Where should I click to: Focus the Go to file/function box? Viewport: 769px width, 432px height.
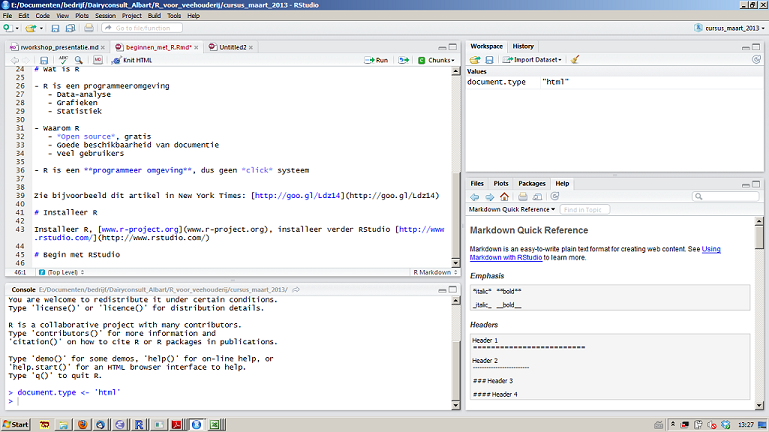(x=142, y=28)
